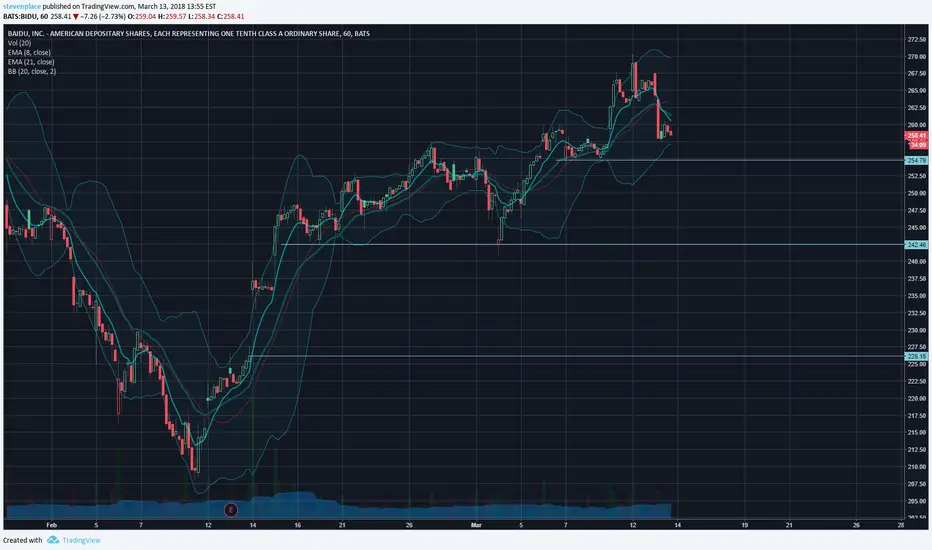Viewport: 932px width, 550px height.
Task: Click the L:258.34 low value
Action: pyautogui.click(x=202, y=16)
